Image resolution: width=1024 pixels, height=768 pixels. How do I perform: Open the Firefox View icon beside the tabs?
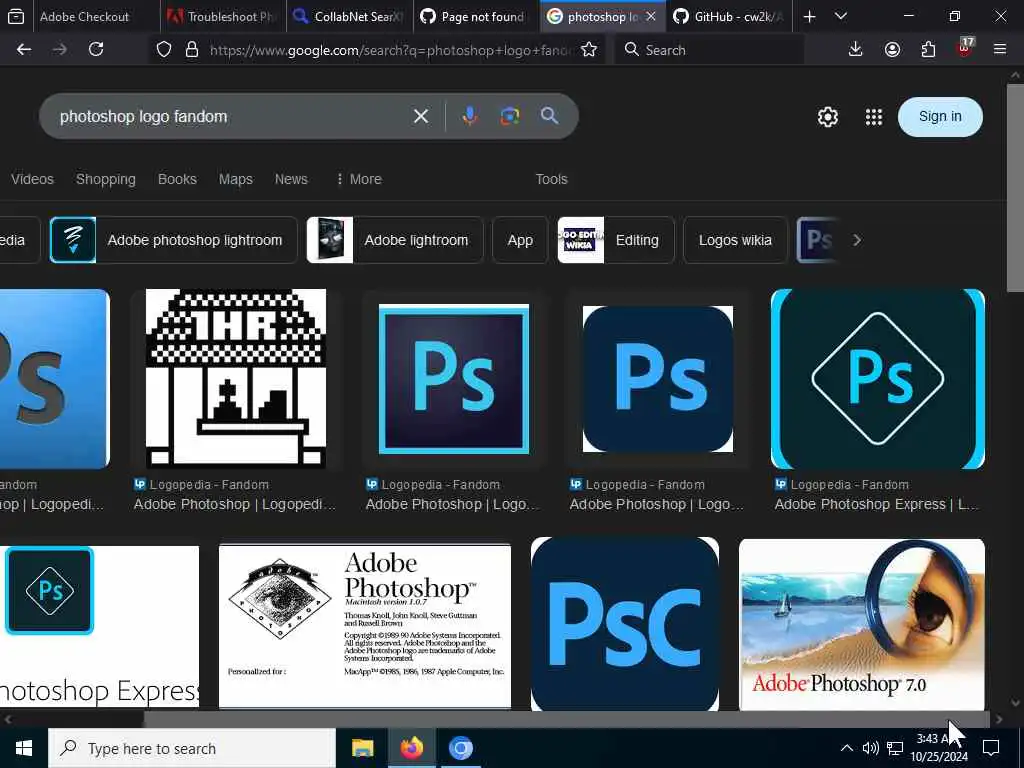tap(16, 17)
